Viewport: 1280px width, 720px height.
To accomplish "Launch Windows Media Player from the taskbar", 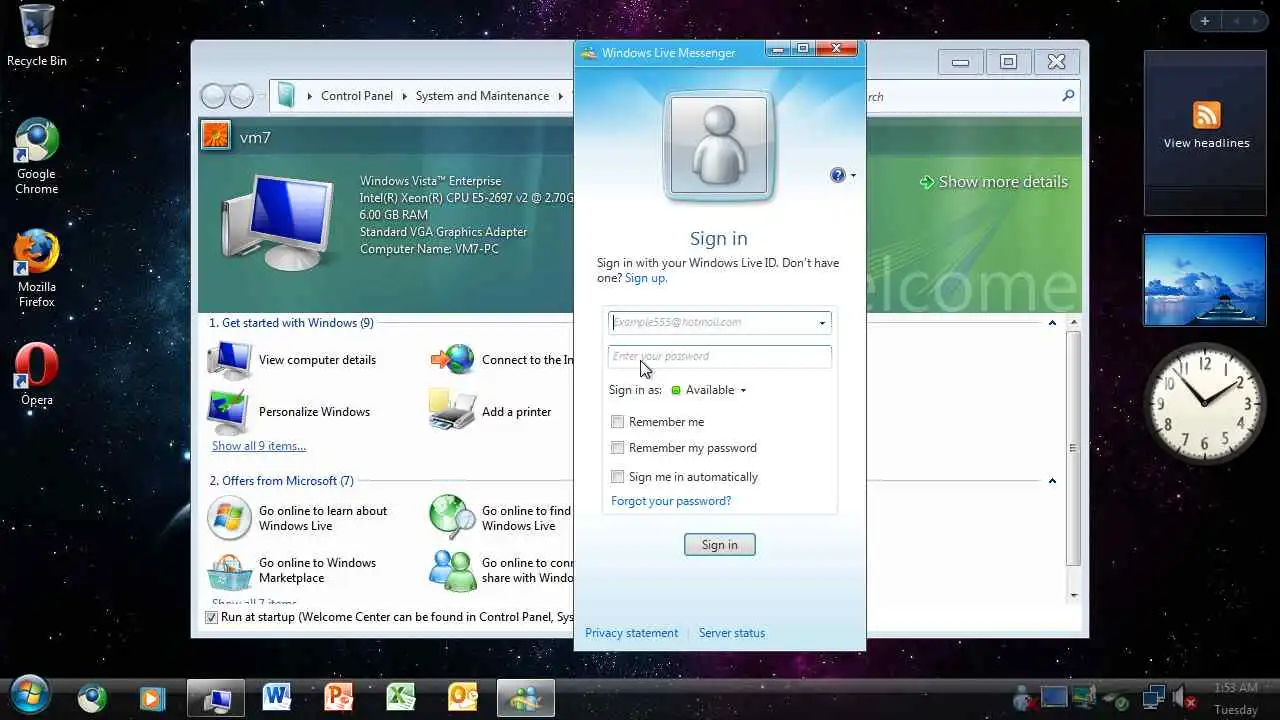I will coord(152,697).
